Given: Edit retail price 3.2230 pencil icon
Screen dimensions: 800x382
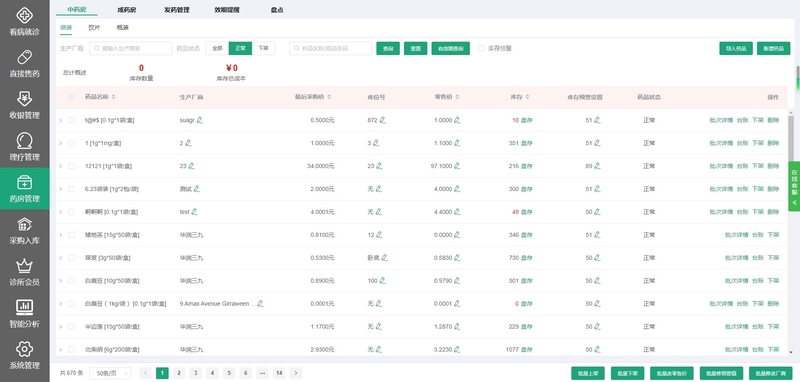Looking at the screenshot, I should [457, 349].
